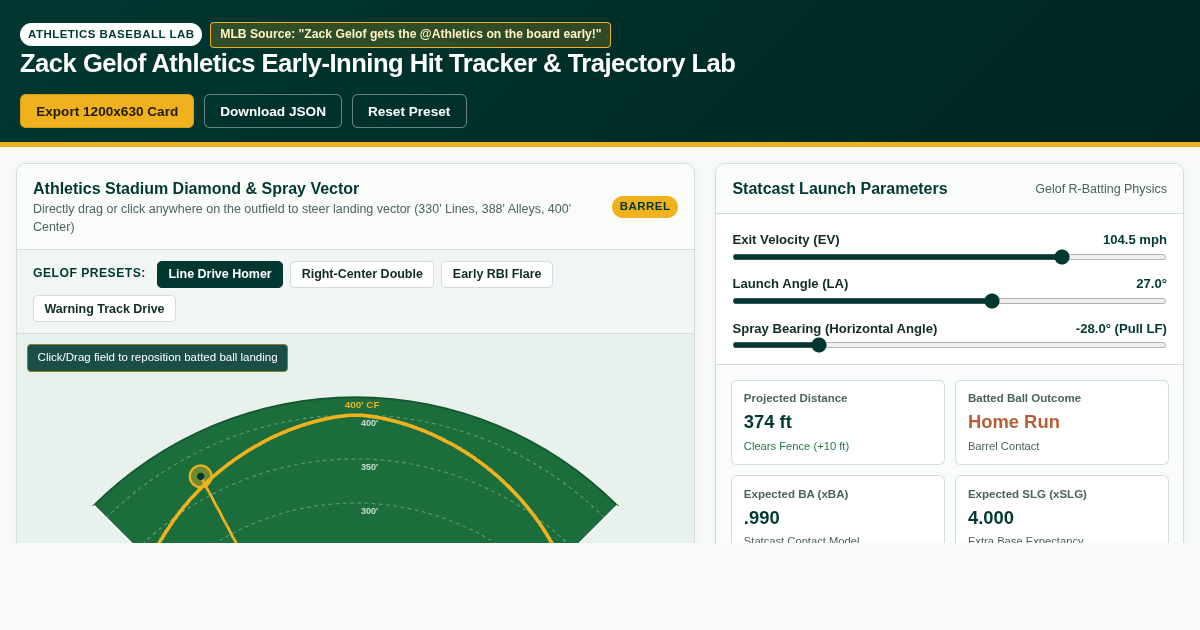Click the GELOF PRESETS label
1200x630 pixels.
pyautogui.click(x=89, y=273)
